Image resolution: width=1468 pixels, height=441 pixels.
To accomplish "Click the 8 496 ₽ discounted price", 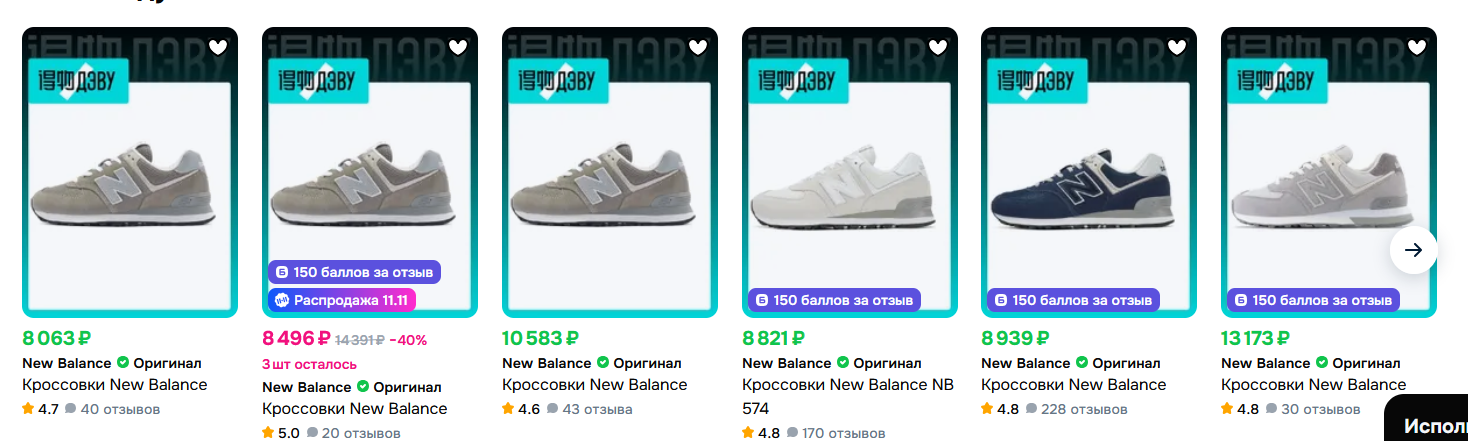I will click(296, 339).
